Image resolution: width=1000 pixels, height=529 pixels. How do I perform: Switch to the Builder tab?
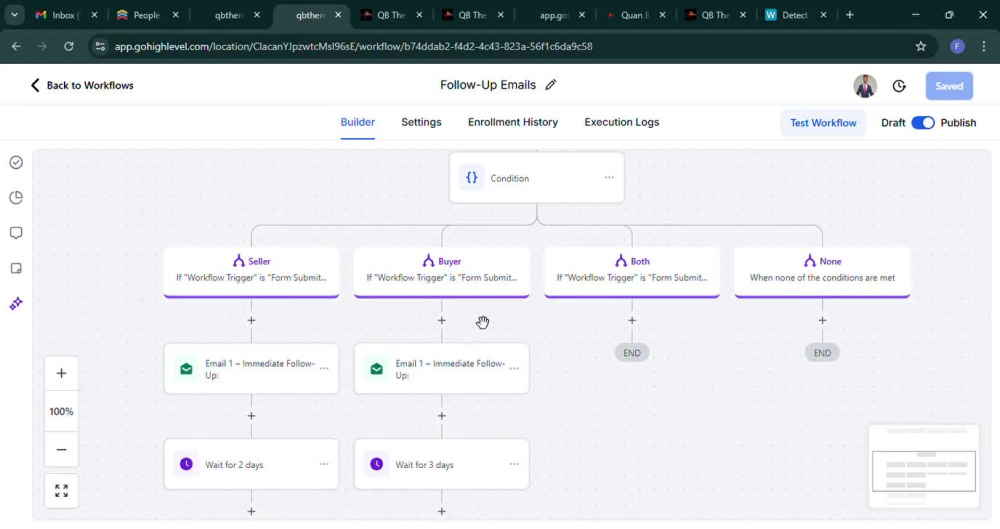[x=357, y=122]
